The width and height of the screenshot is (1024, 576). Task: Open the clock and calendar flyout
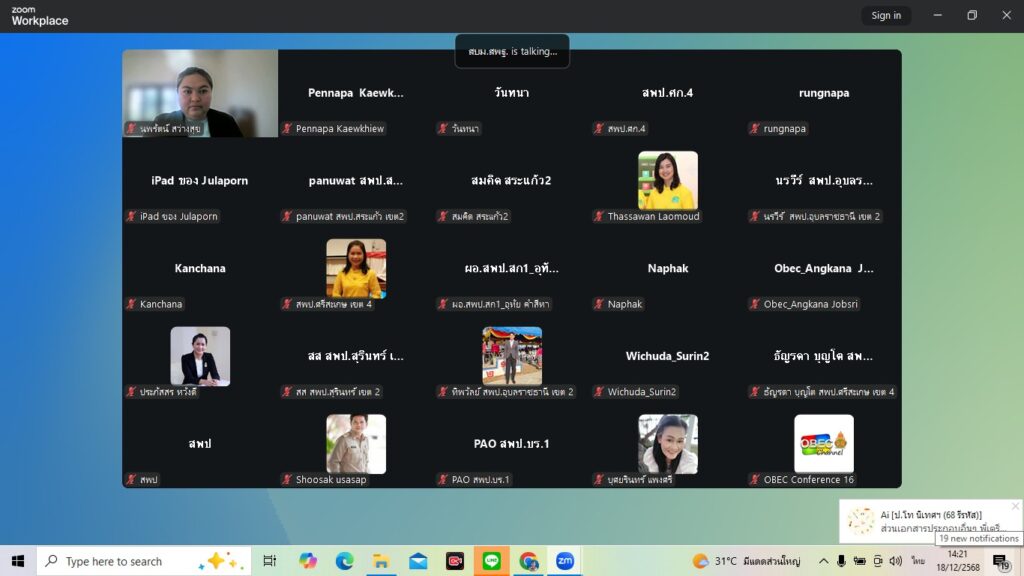(957, 561)
